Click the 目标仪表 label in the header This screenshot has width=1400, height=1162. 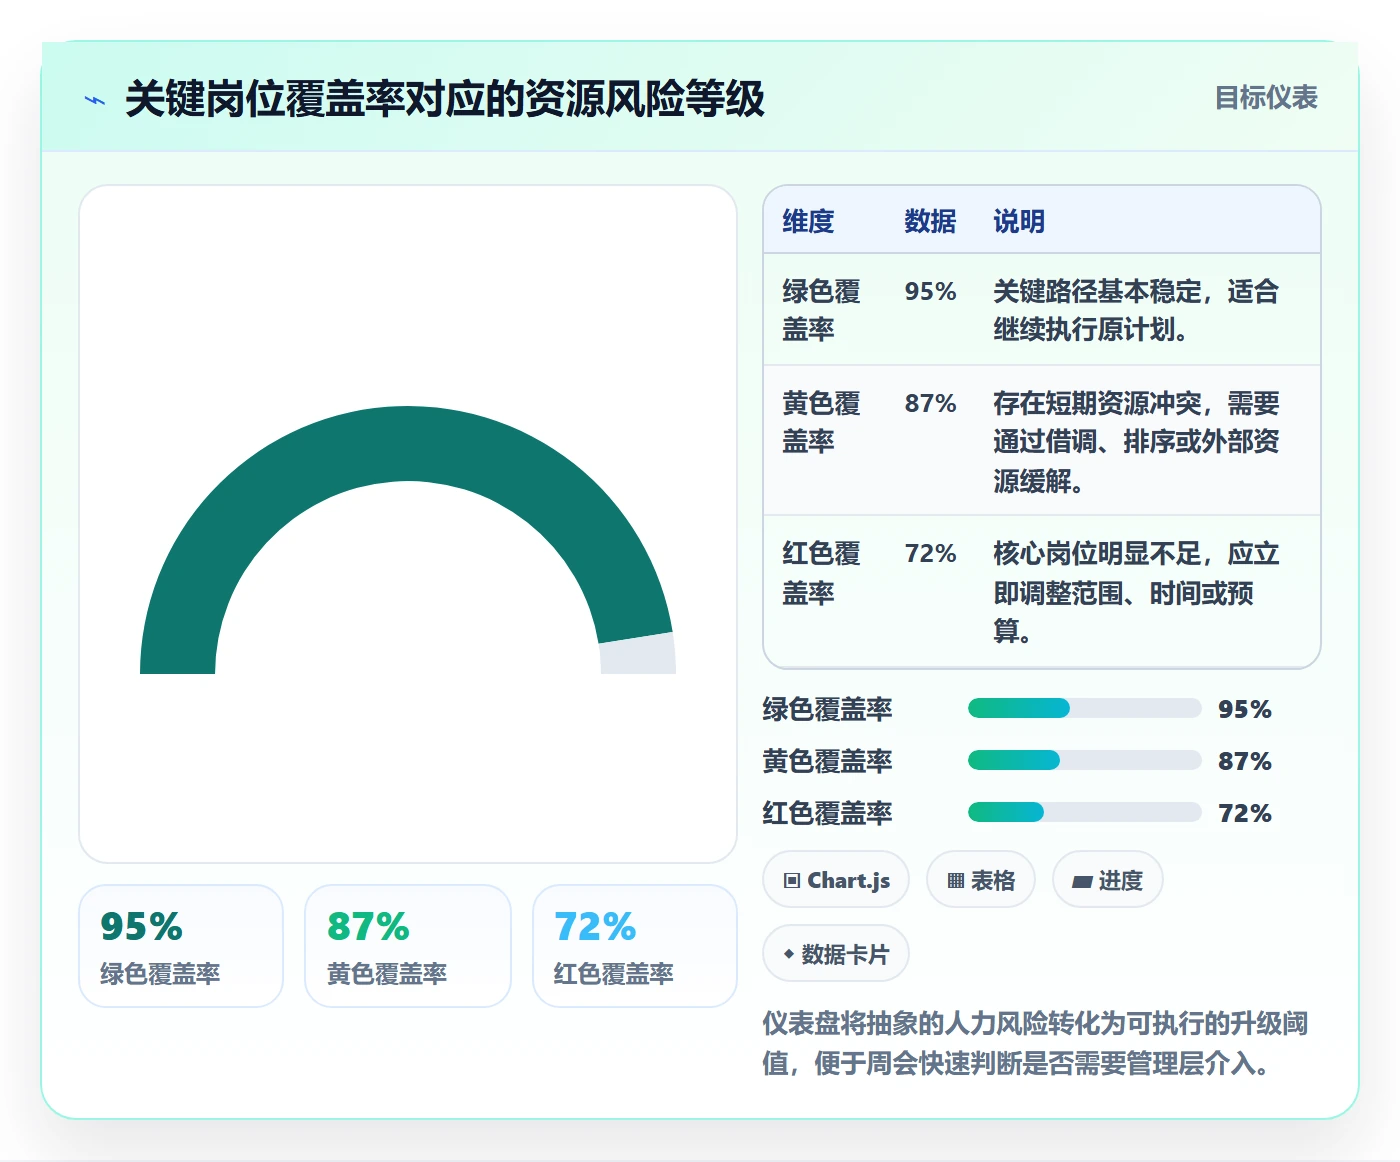coord(1266,98)
